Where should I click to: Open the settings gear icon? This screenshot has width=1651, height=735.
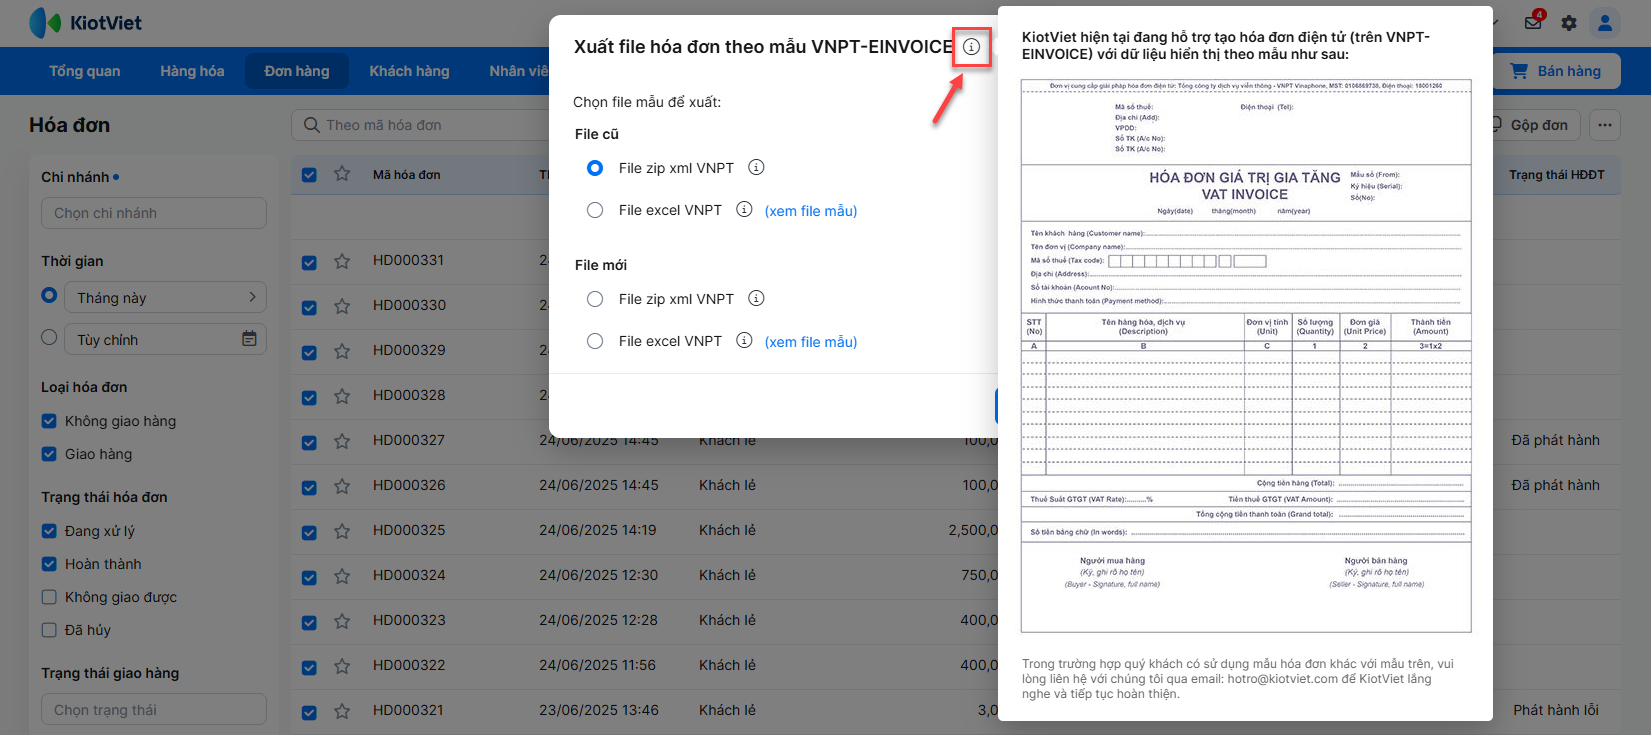point(1569,23)
